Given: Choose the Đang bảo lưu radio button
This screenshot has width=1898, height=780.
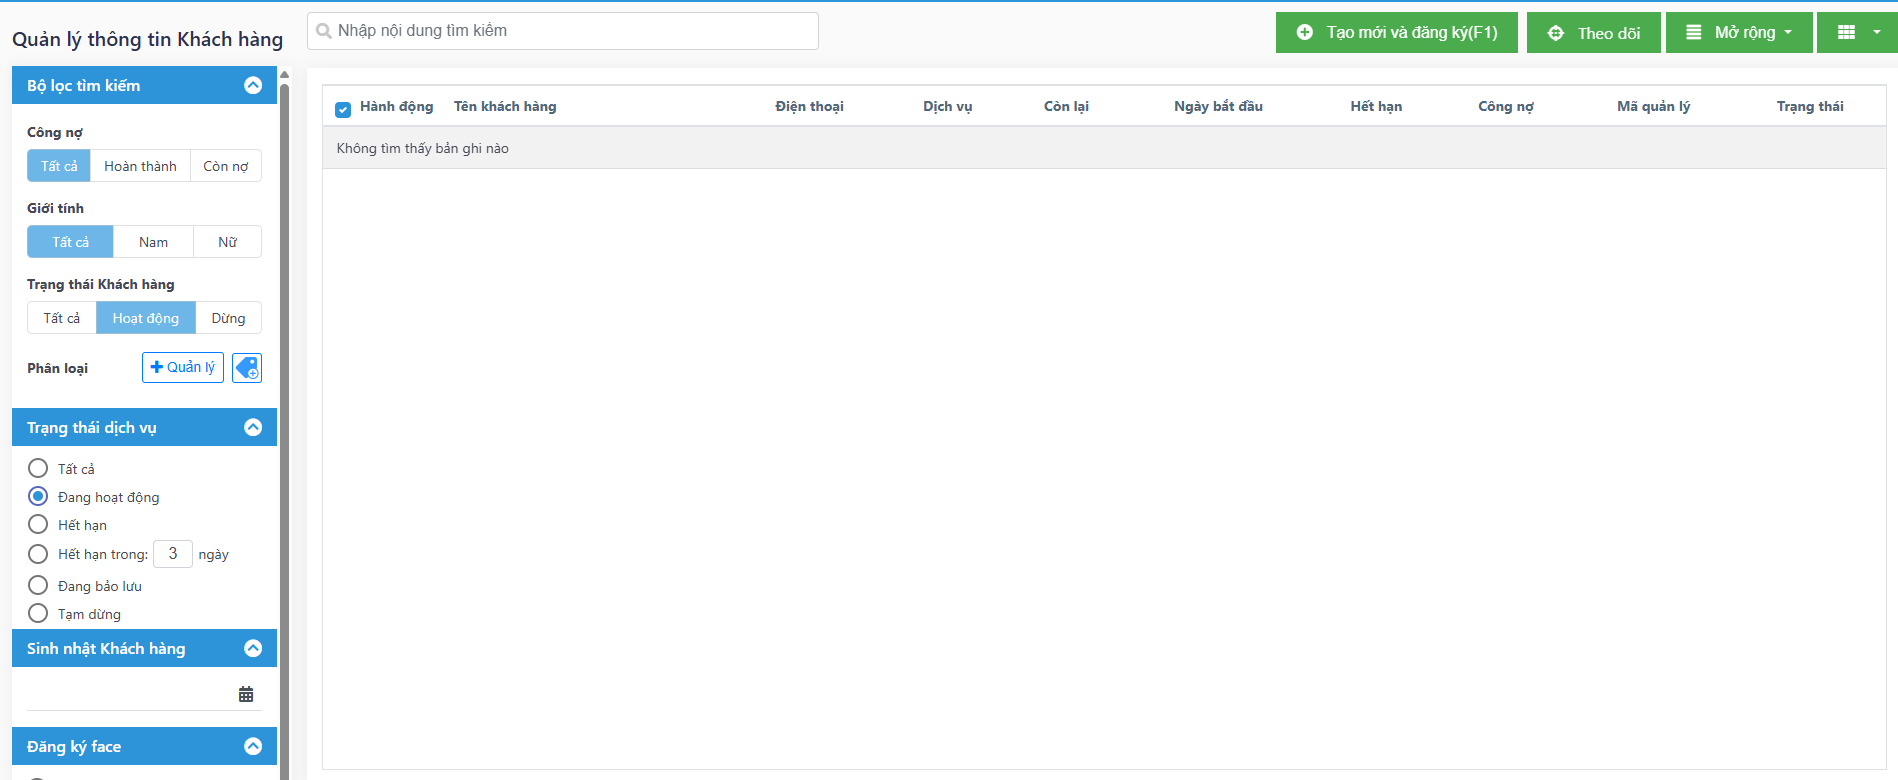Looking at the screenshot, I should click(x=38, y=586).
